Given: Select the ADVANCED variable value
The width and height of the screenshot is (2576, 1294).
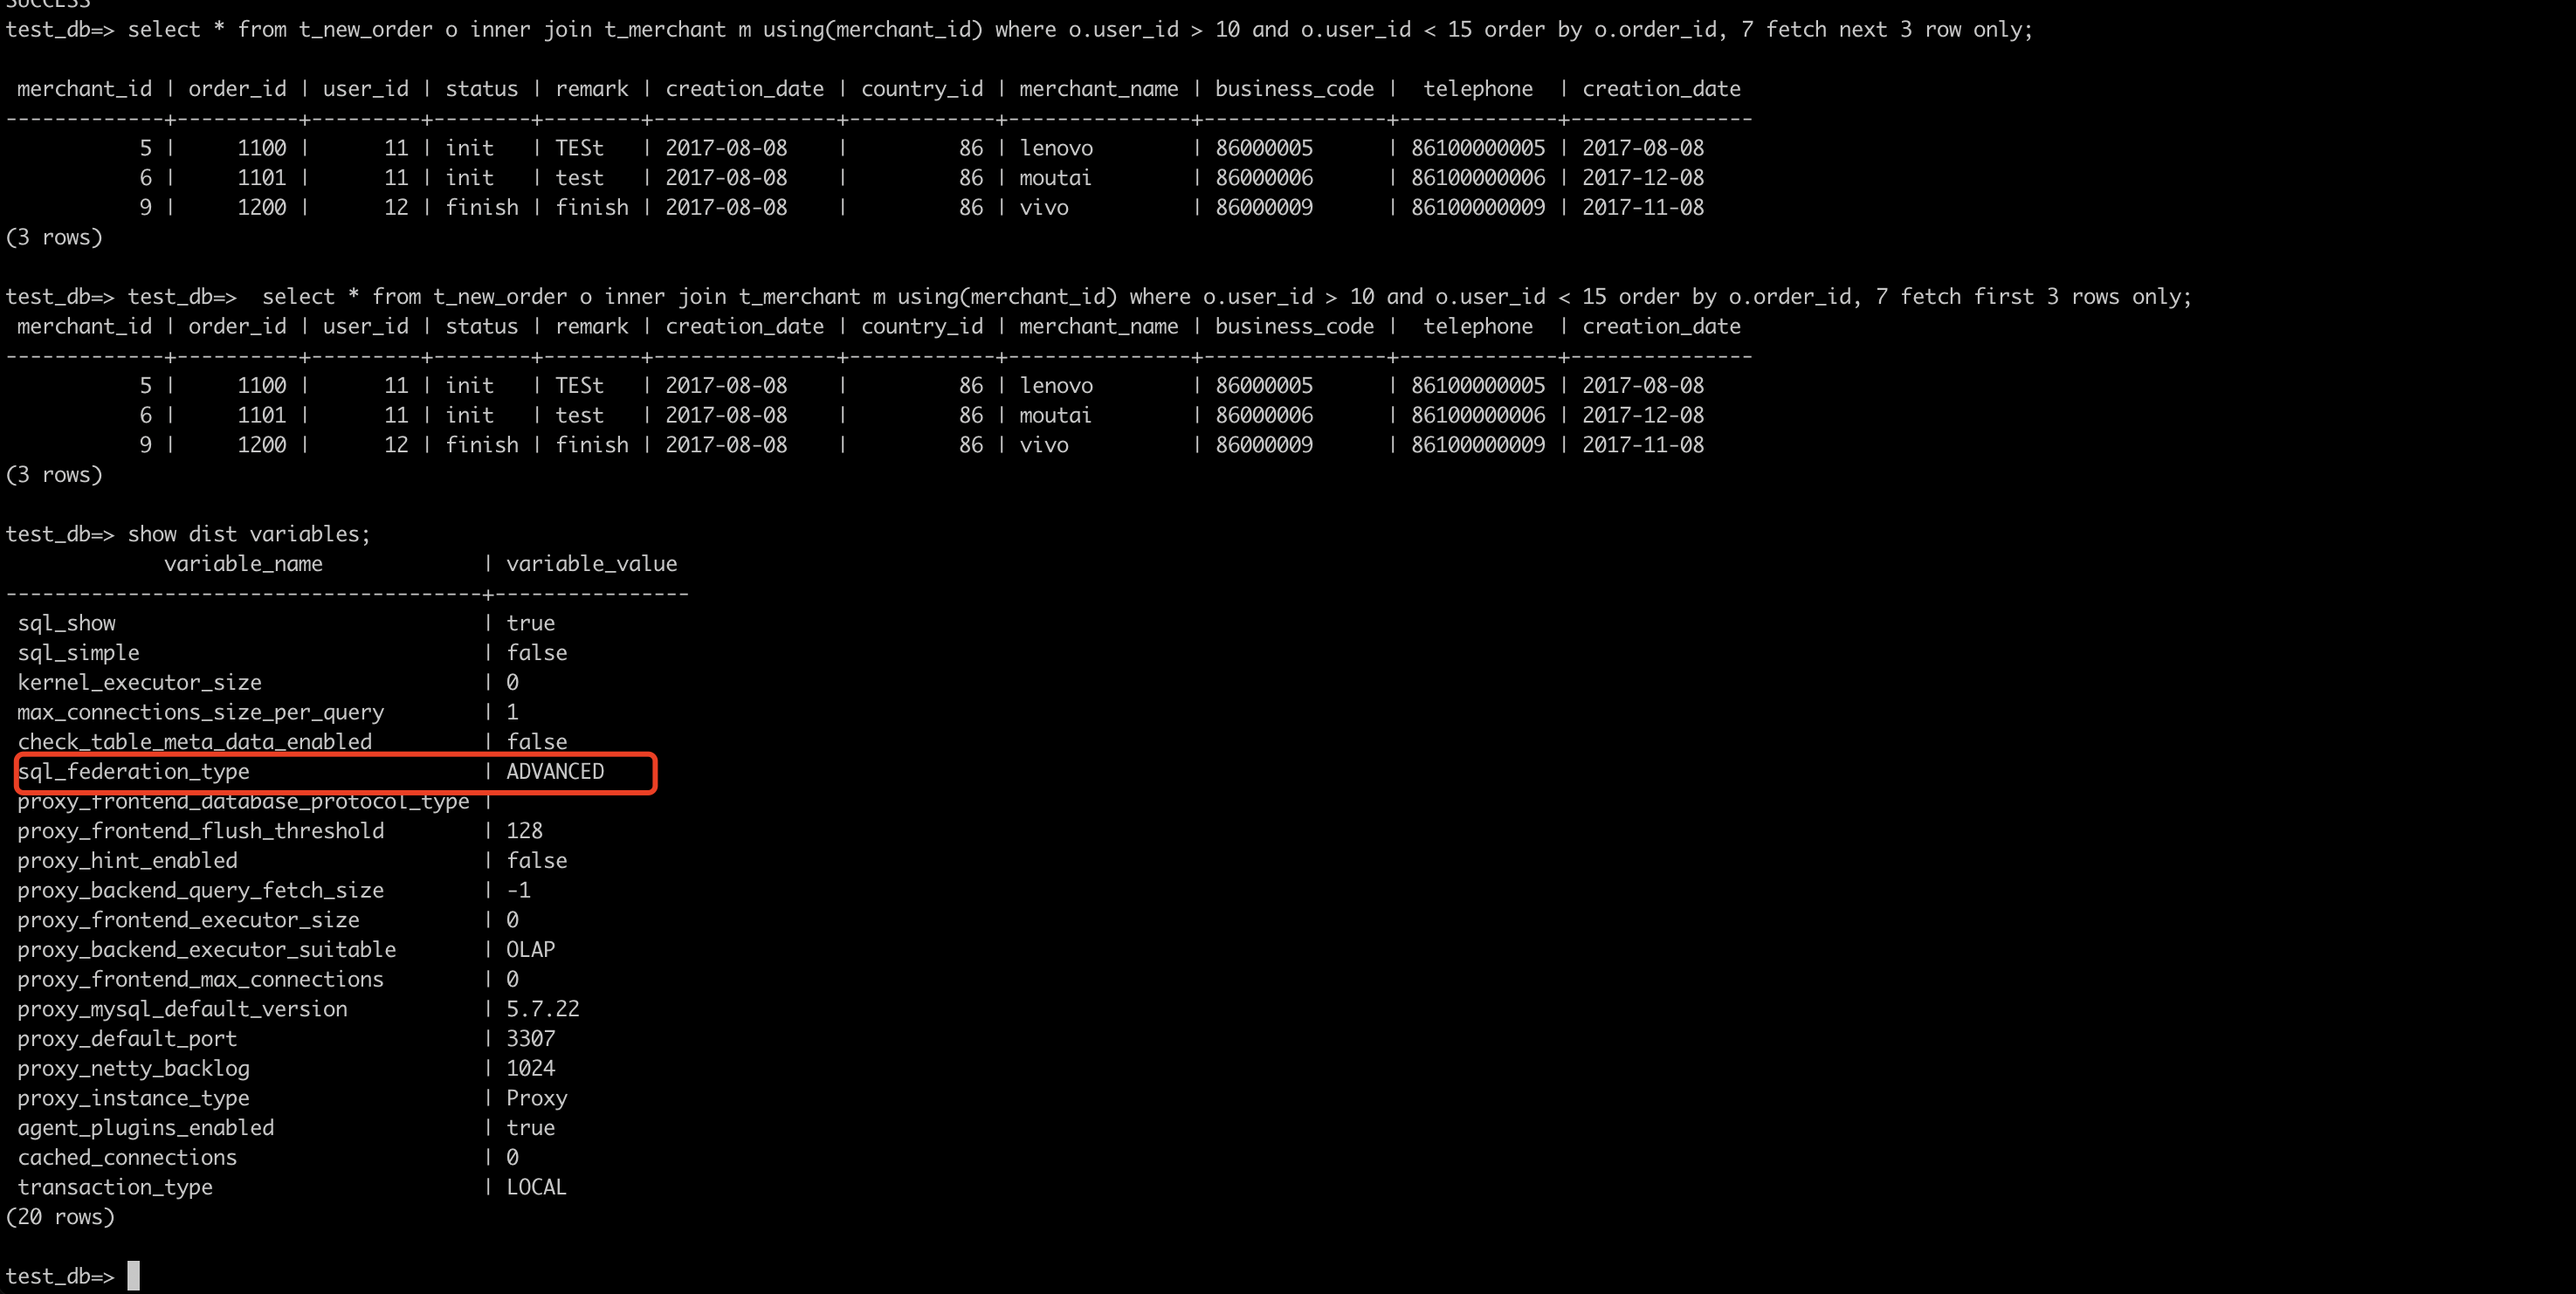Looking at the screenshot, I should click(555, 771).
